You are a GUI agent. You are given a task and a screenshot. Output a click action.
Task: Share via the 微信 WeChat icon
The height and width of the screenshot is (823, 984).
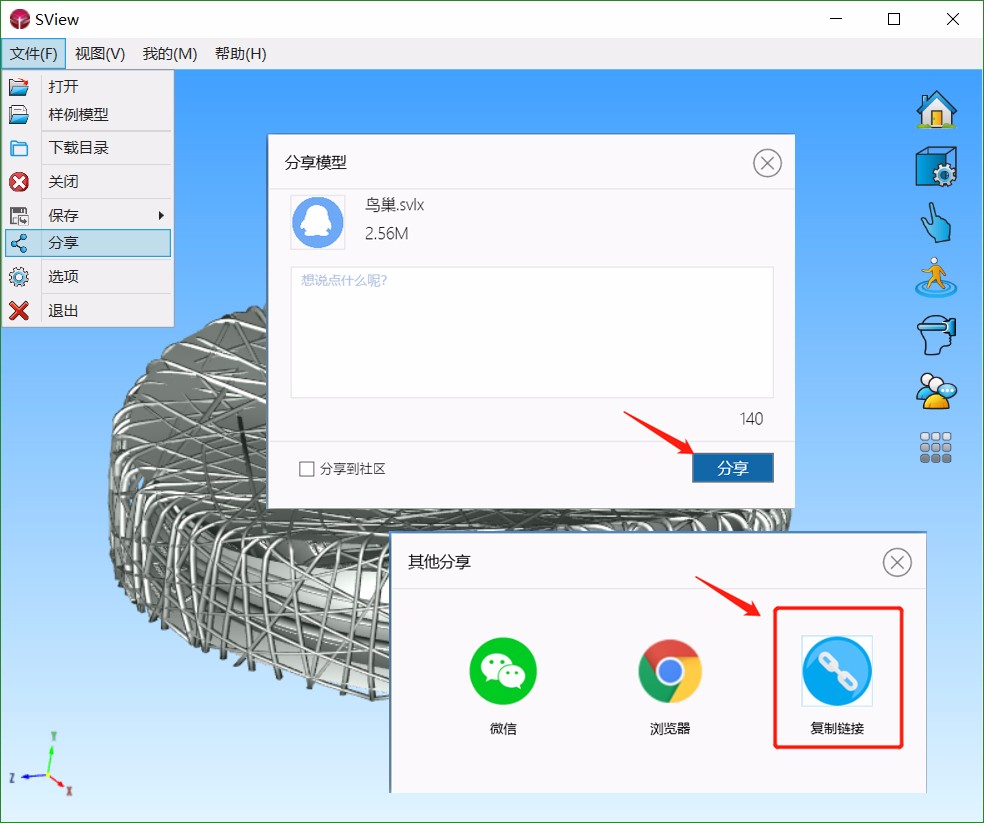tap(503, 671)
